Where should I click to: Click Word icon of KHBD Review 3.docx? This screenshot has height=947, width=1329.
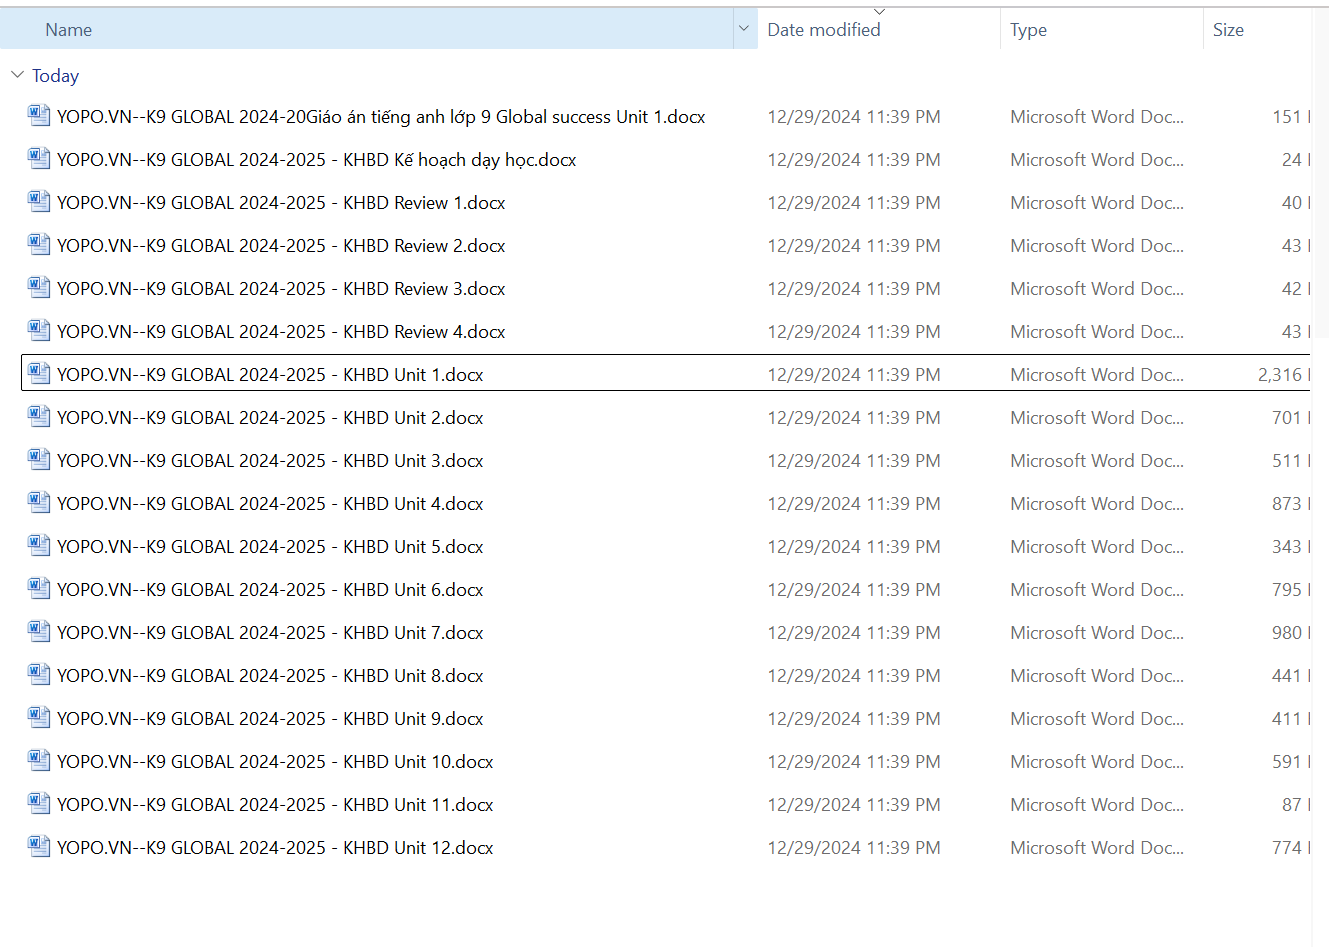pyautogui.click(x=39, y=288)
